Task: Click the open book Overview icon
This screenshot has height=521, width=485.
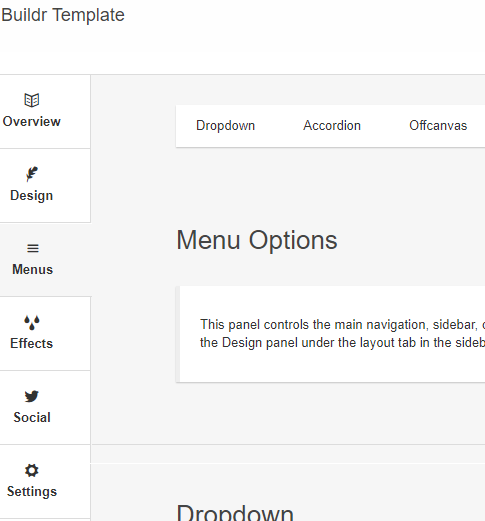Action: [32, 100]
